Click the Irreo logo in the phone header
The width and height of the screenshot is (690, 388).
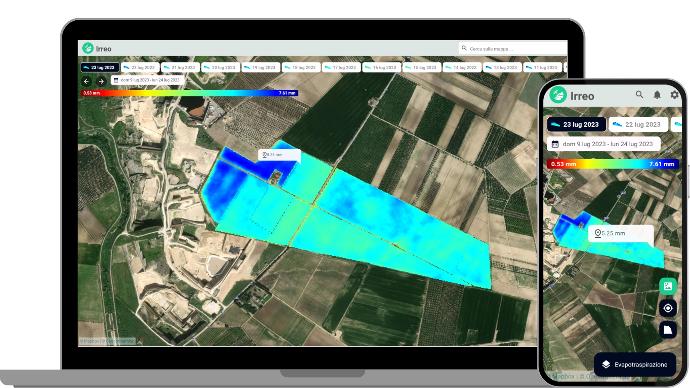(x=572, y=95)
